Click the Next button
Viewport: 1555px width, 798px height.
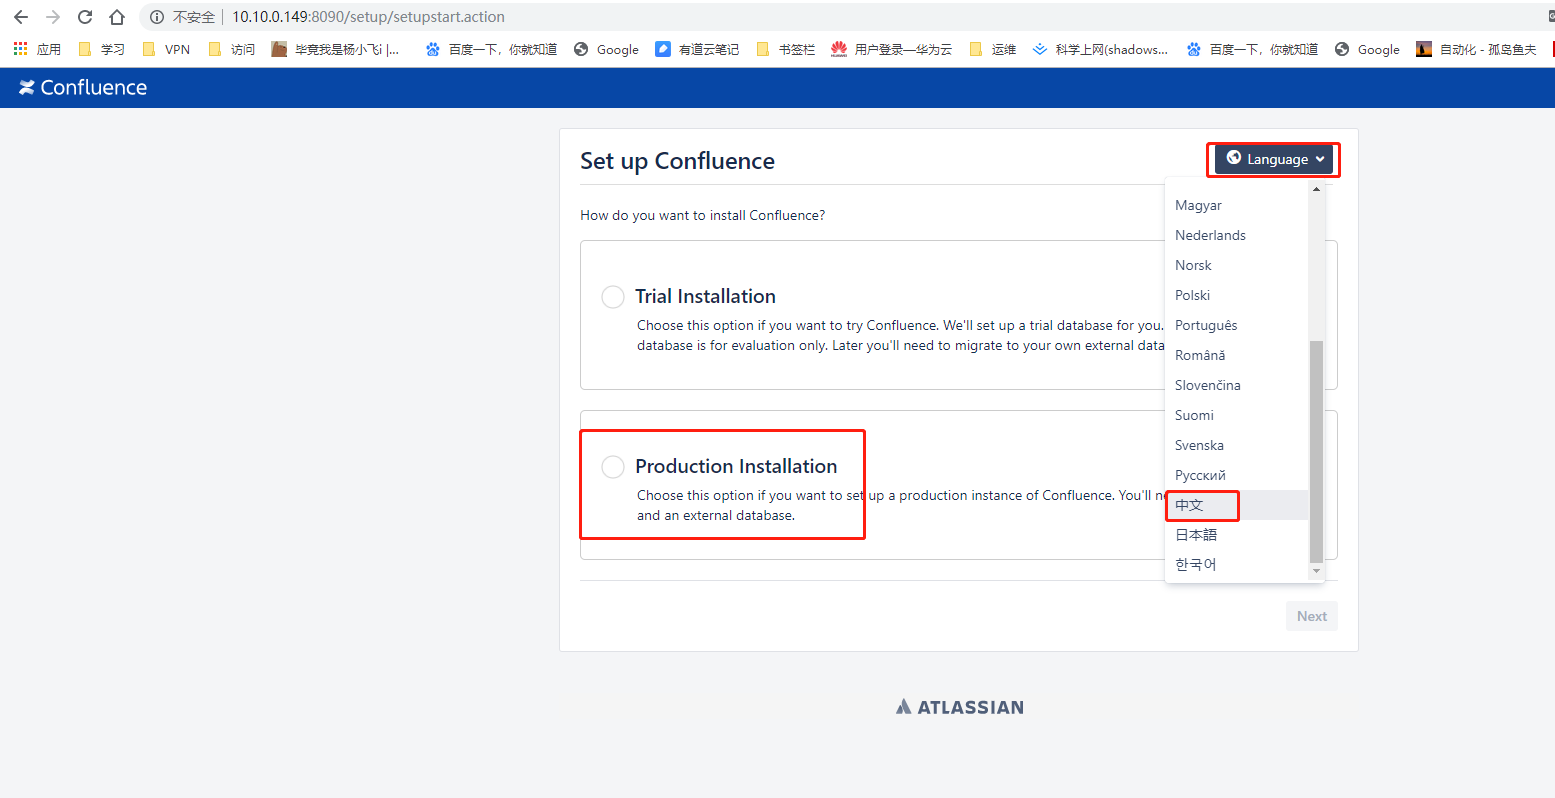[x=1311, y=615]
